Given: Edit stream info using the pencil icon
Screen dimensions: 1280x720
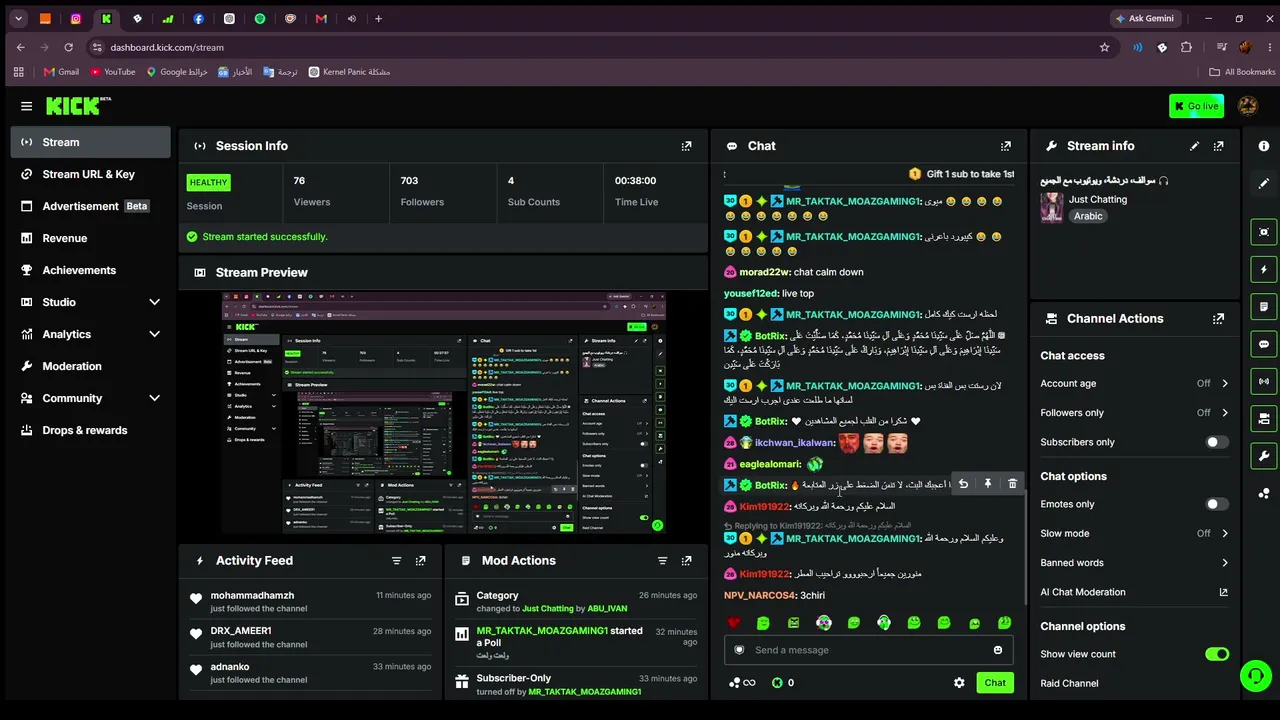Looking at the screenshot, I should pyautogui.click(x=1194, y=146).
